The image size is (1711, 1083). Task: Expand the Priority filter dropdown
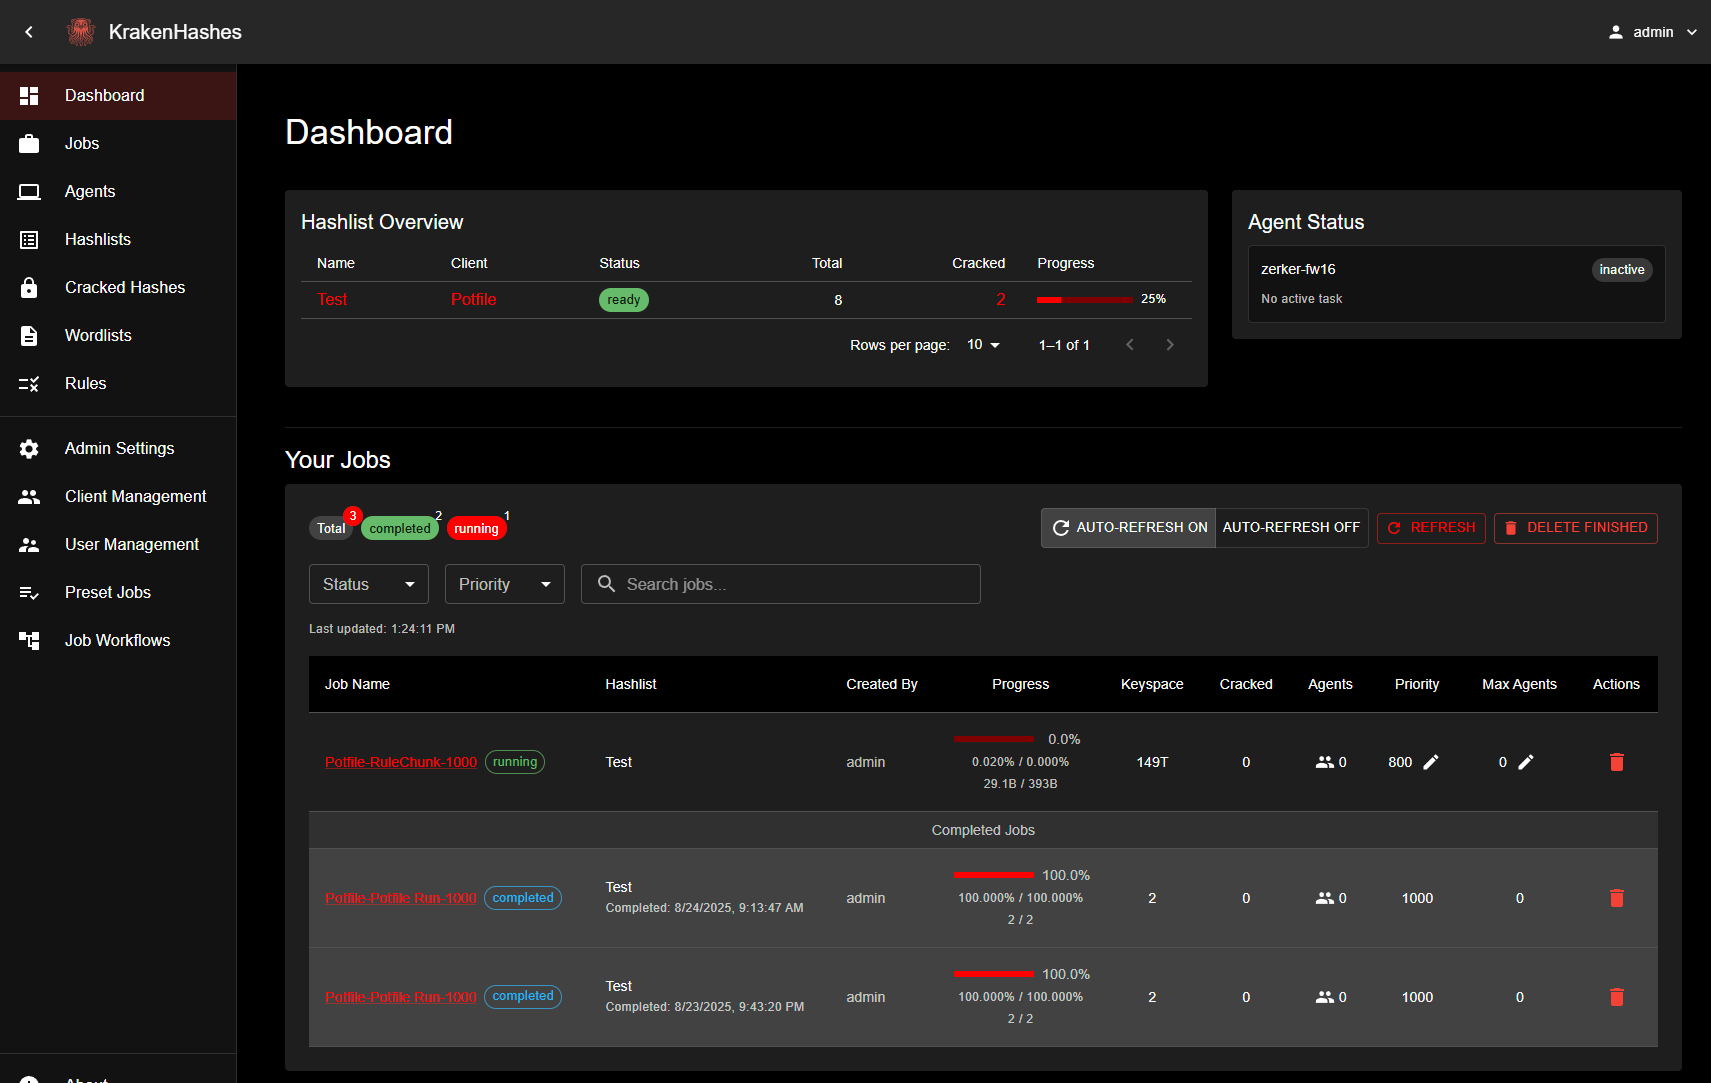point(504,584)
